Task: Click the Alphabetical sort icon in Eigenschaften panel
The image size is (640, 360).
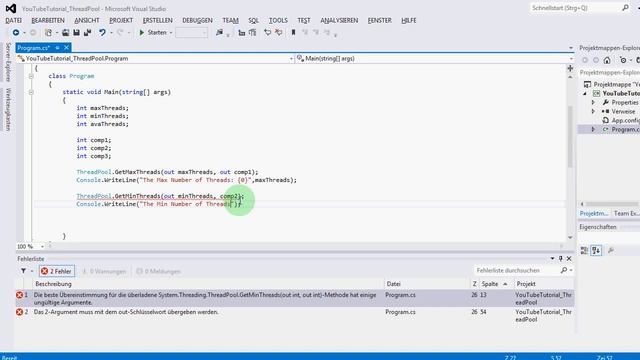Action: point(596,250)
